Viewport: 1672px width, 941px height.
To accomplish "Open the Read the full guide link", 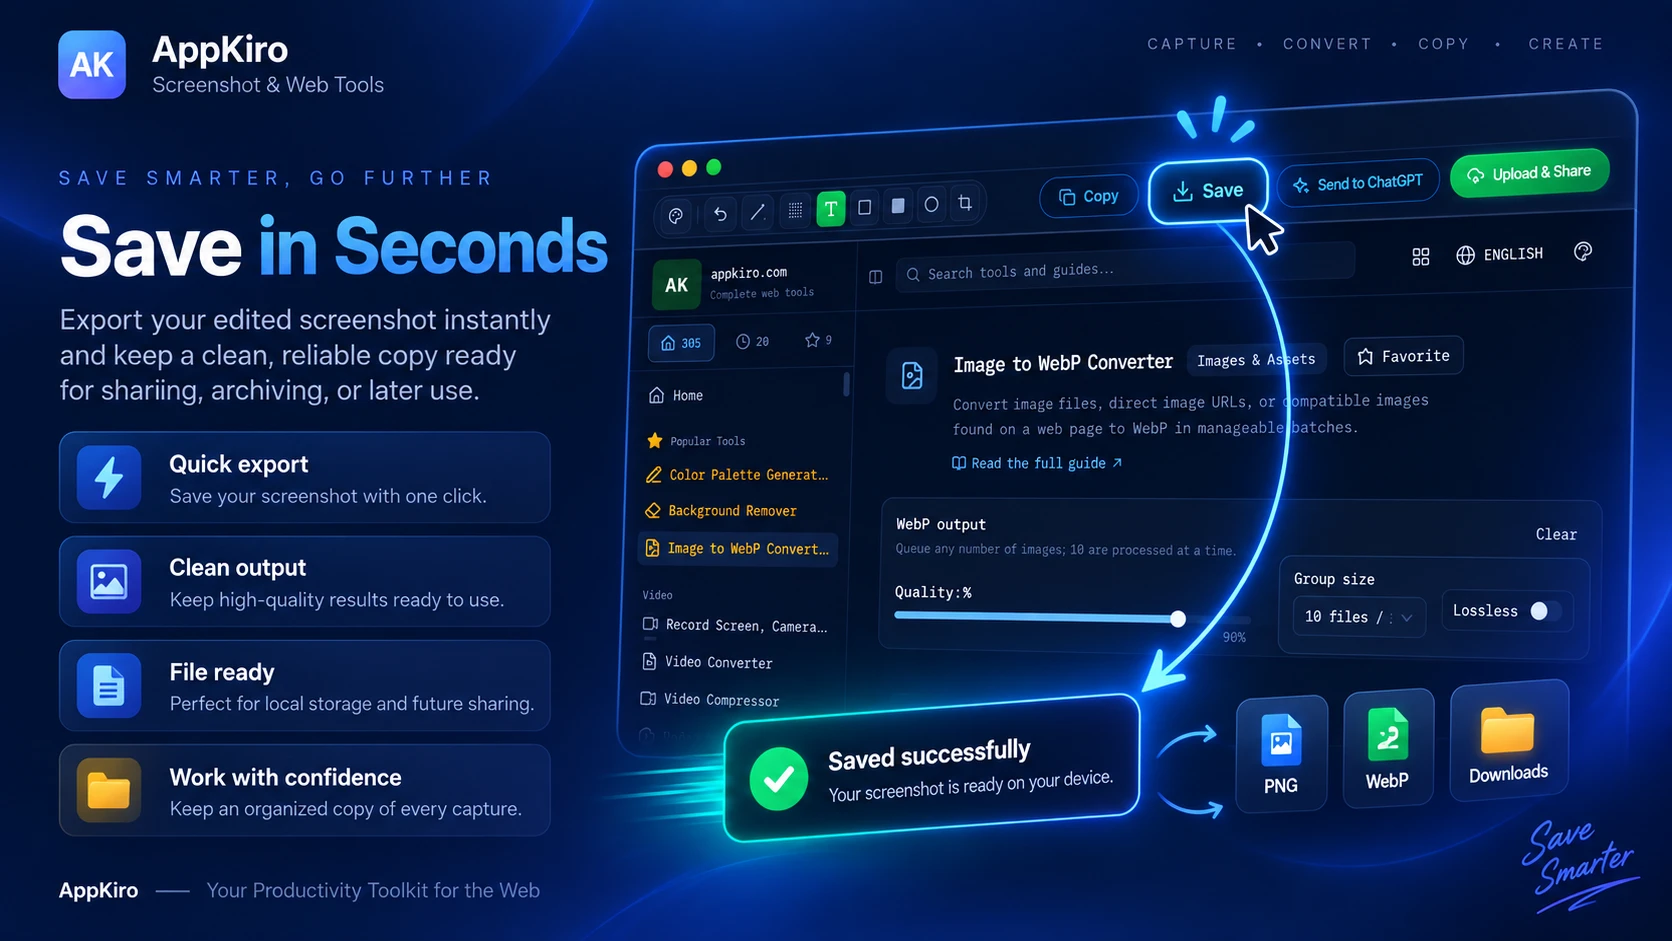I will pyautogui.click(x=1037, y=463).
